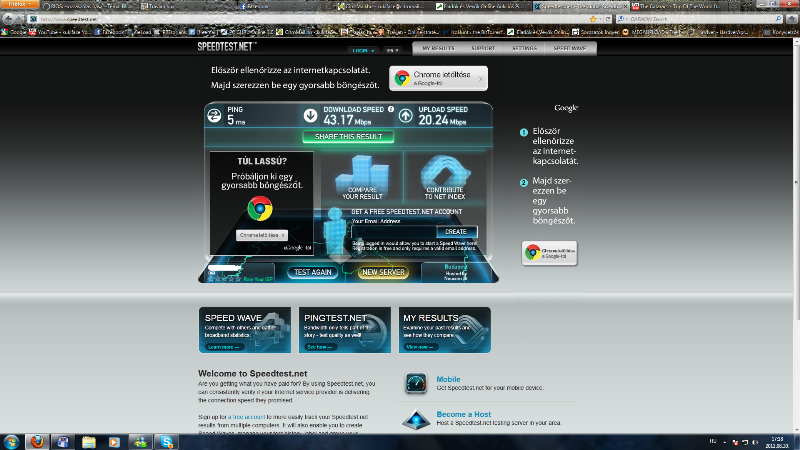Open the Firefox menu button
Viewport: 800px width, 450px height.
19,4
